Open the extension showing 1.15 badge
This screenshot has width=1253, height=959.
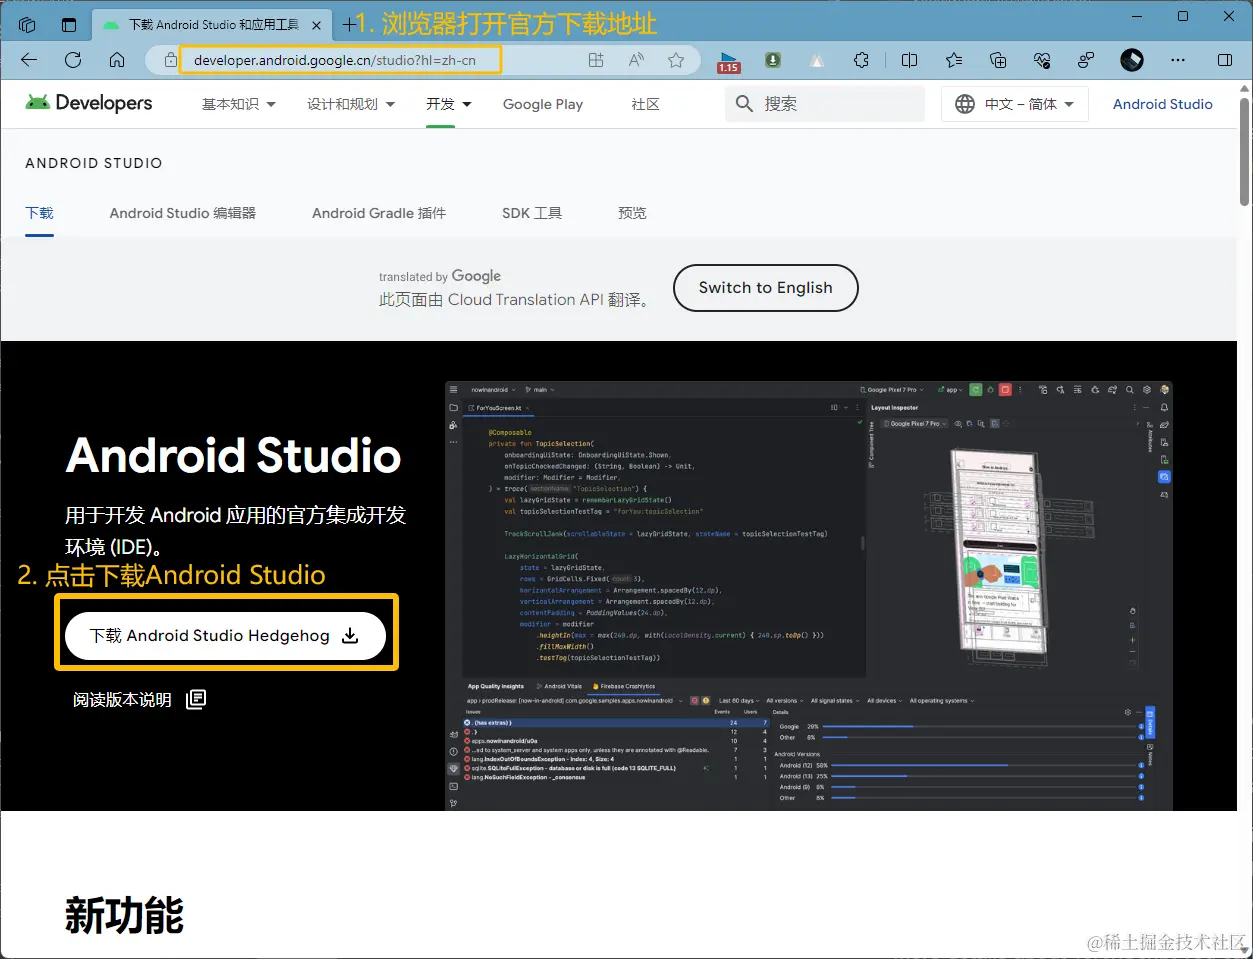coord(728,61)
